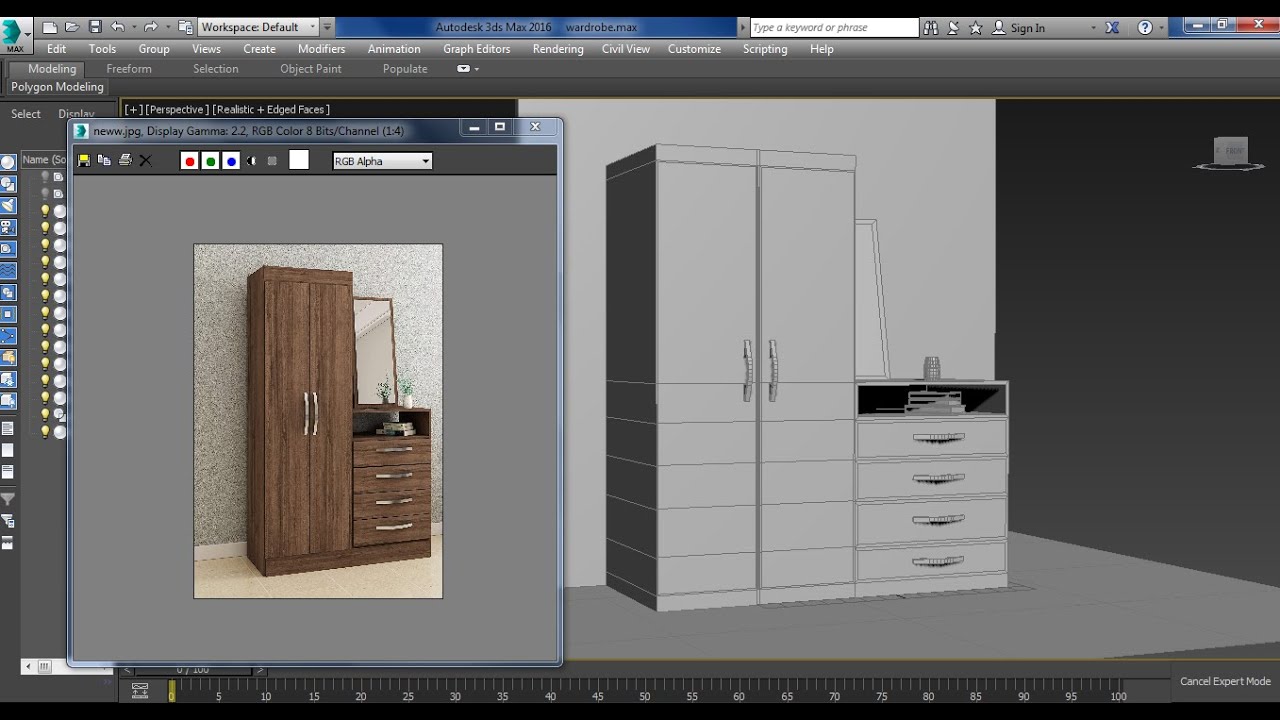1280x720 pixels.
Task: Toggle blue channel in image viewer
Action: coord(231,161)
